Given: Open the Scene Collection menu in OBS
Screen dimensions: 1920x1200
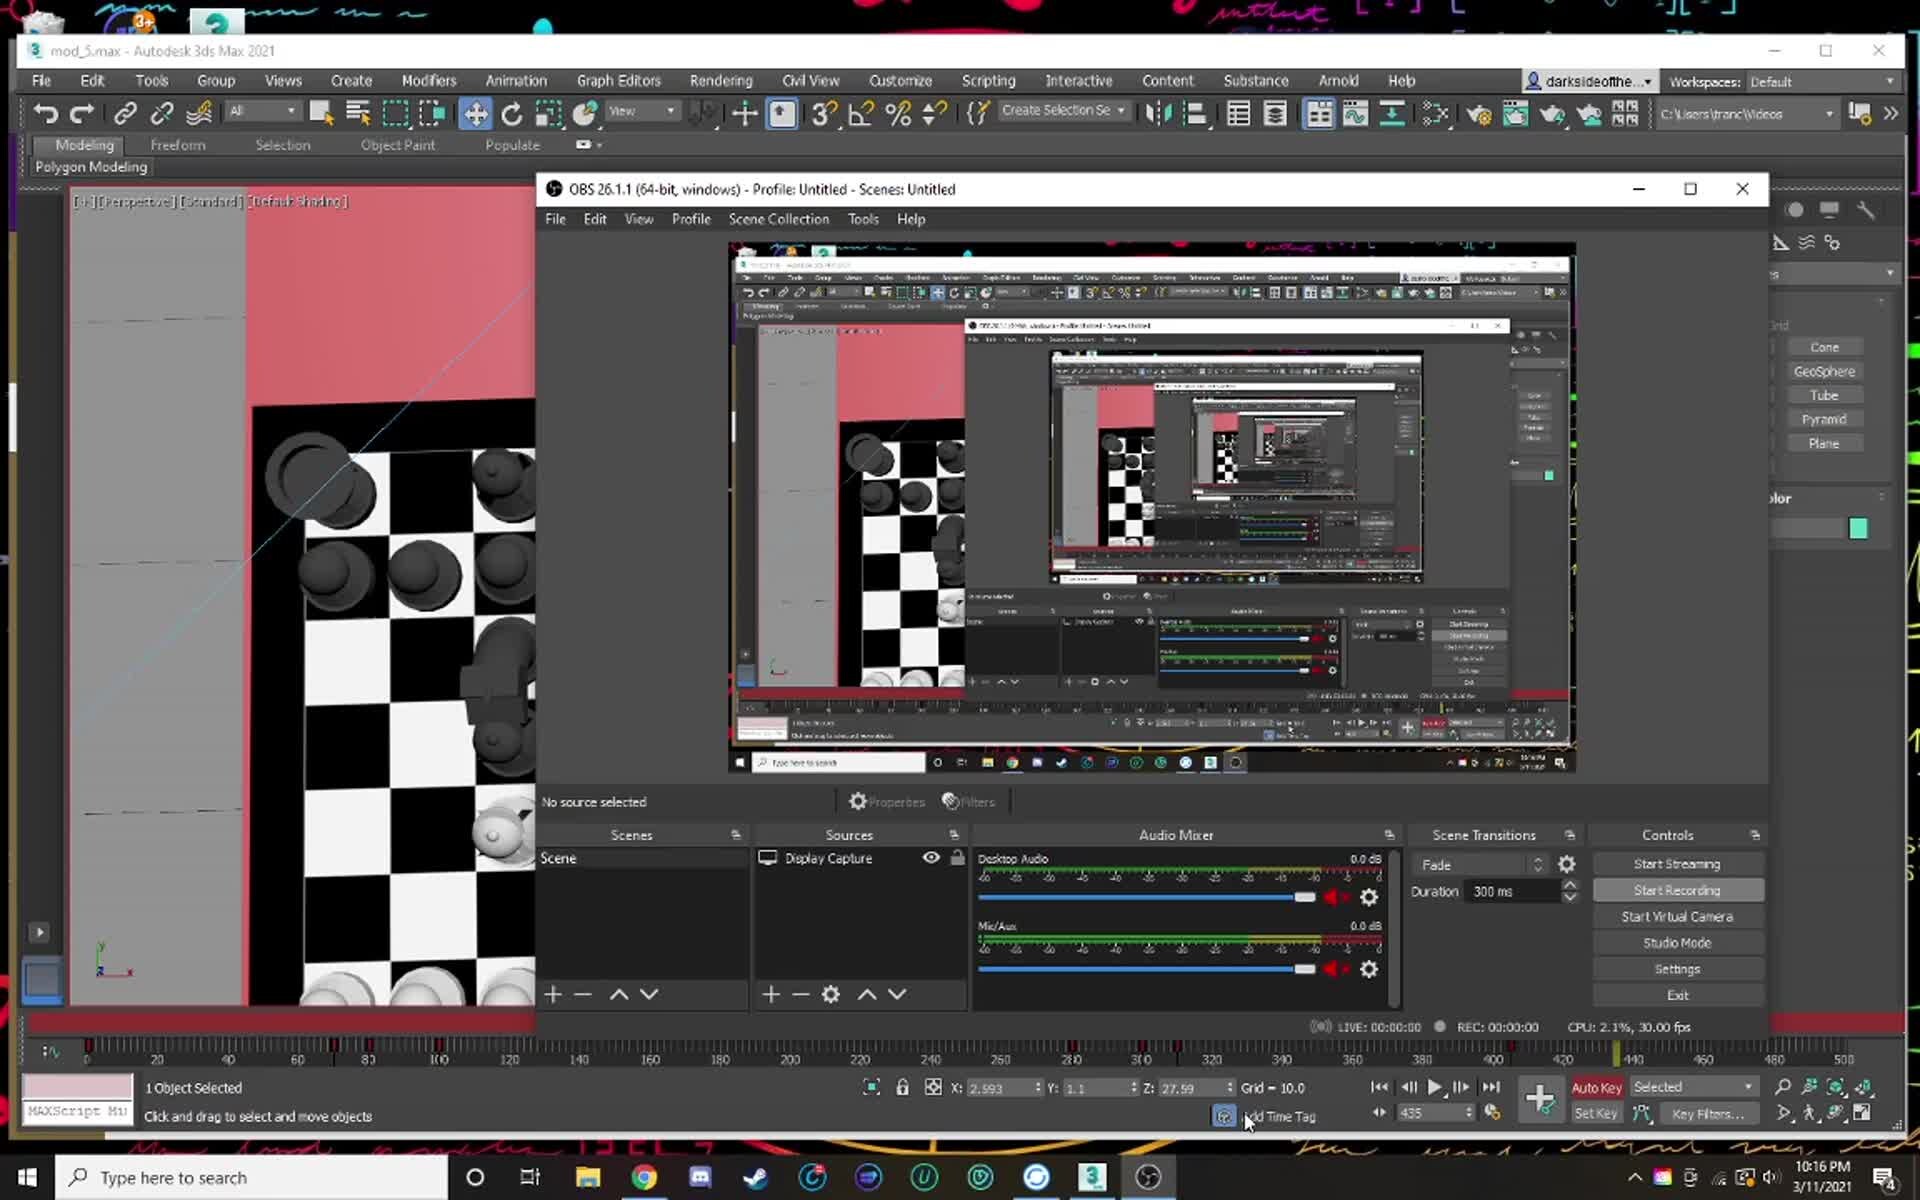Looking at the screenshot, I should [x=778, y=219].
